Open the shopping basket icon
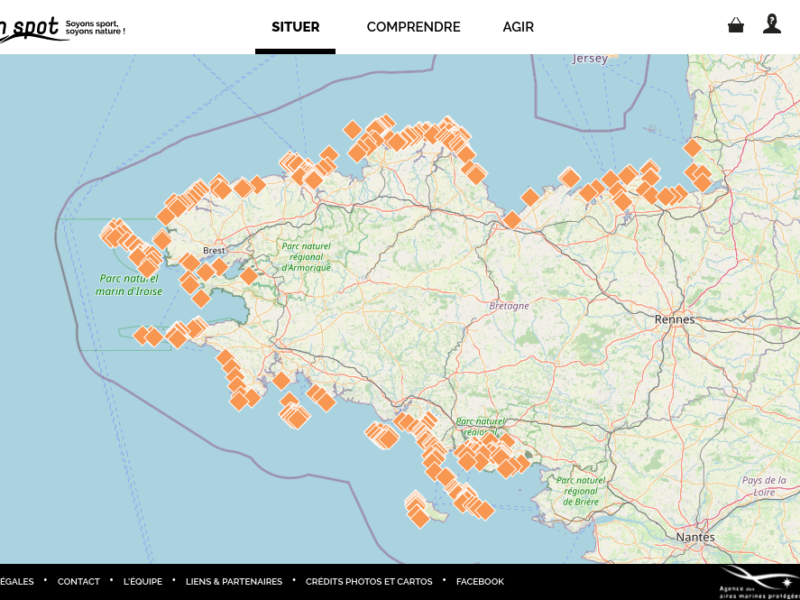Image resolution: width=800 pixels, height=600 pixels. point(736,25)
